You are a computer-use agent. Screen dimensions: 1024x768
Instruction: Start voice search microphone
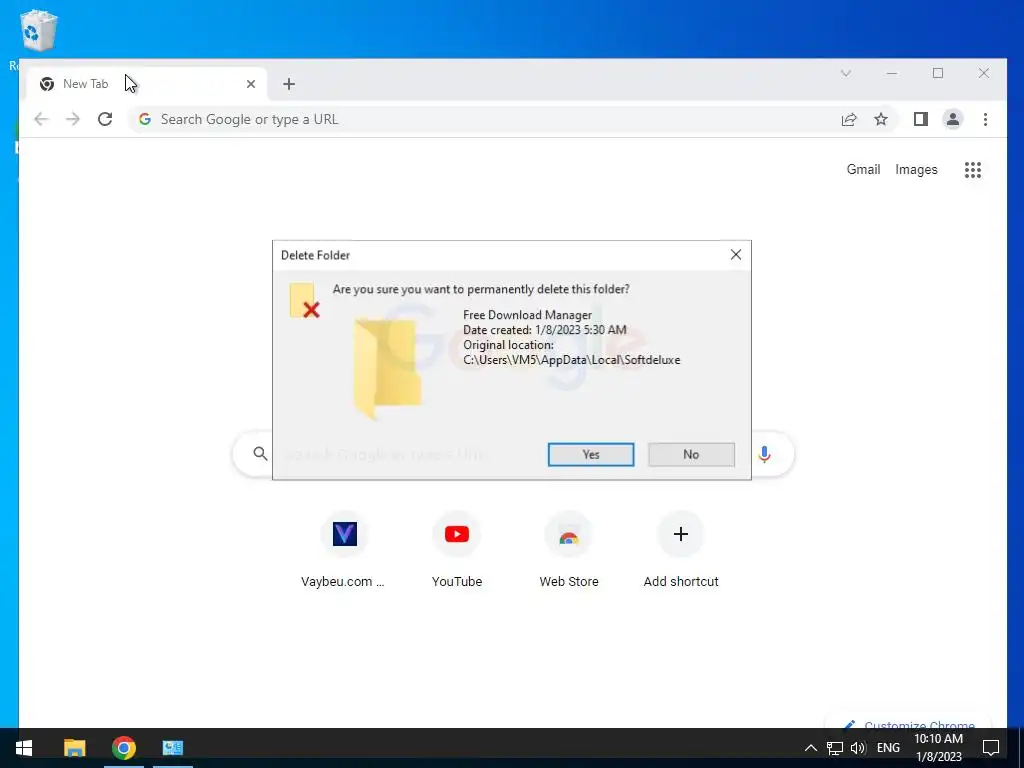[x=764, y=454]
